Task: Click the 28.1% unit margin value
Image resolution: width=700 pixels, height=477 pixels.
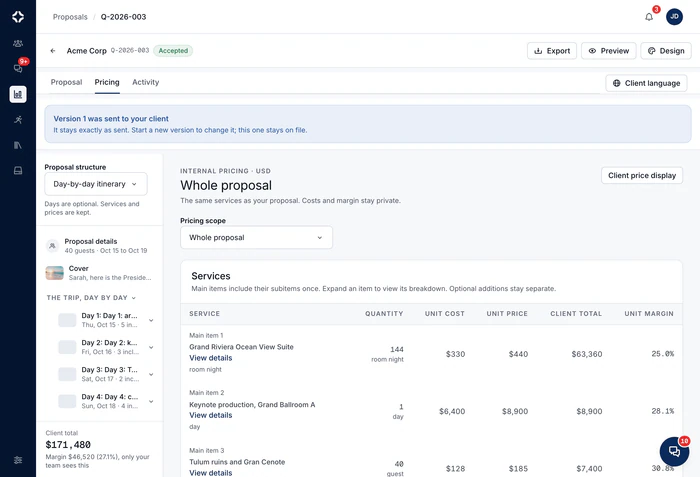Action: pos(662,411)
